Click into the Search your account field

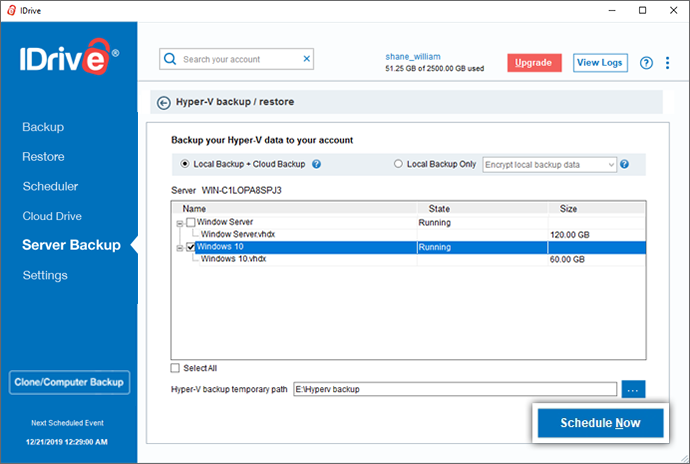236,59
